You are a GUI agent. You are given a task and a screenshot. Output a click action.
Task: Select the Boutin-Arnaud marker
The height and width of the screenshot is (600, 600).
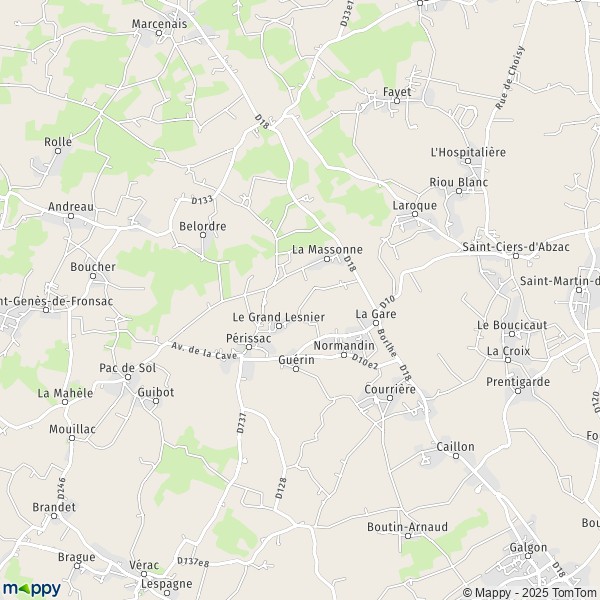(408, 536)
